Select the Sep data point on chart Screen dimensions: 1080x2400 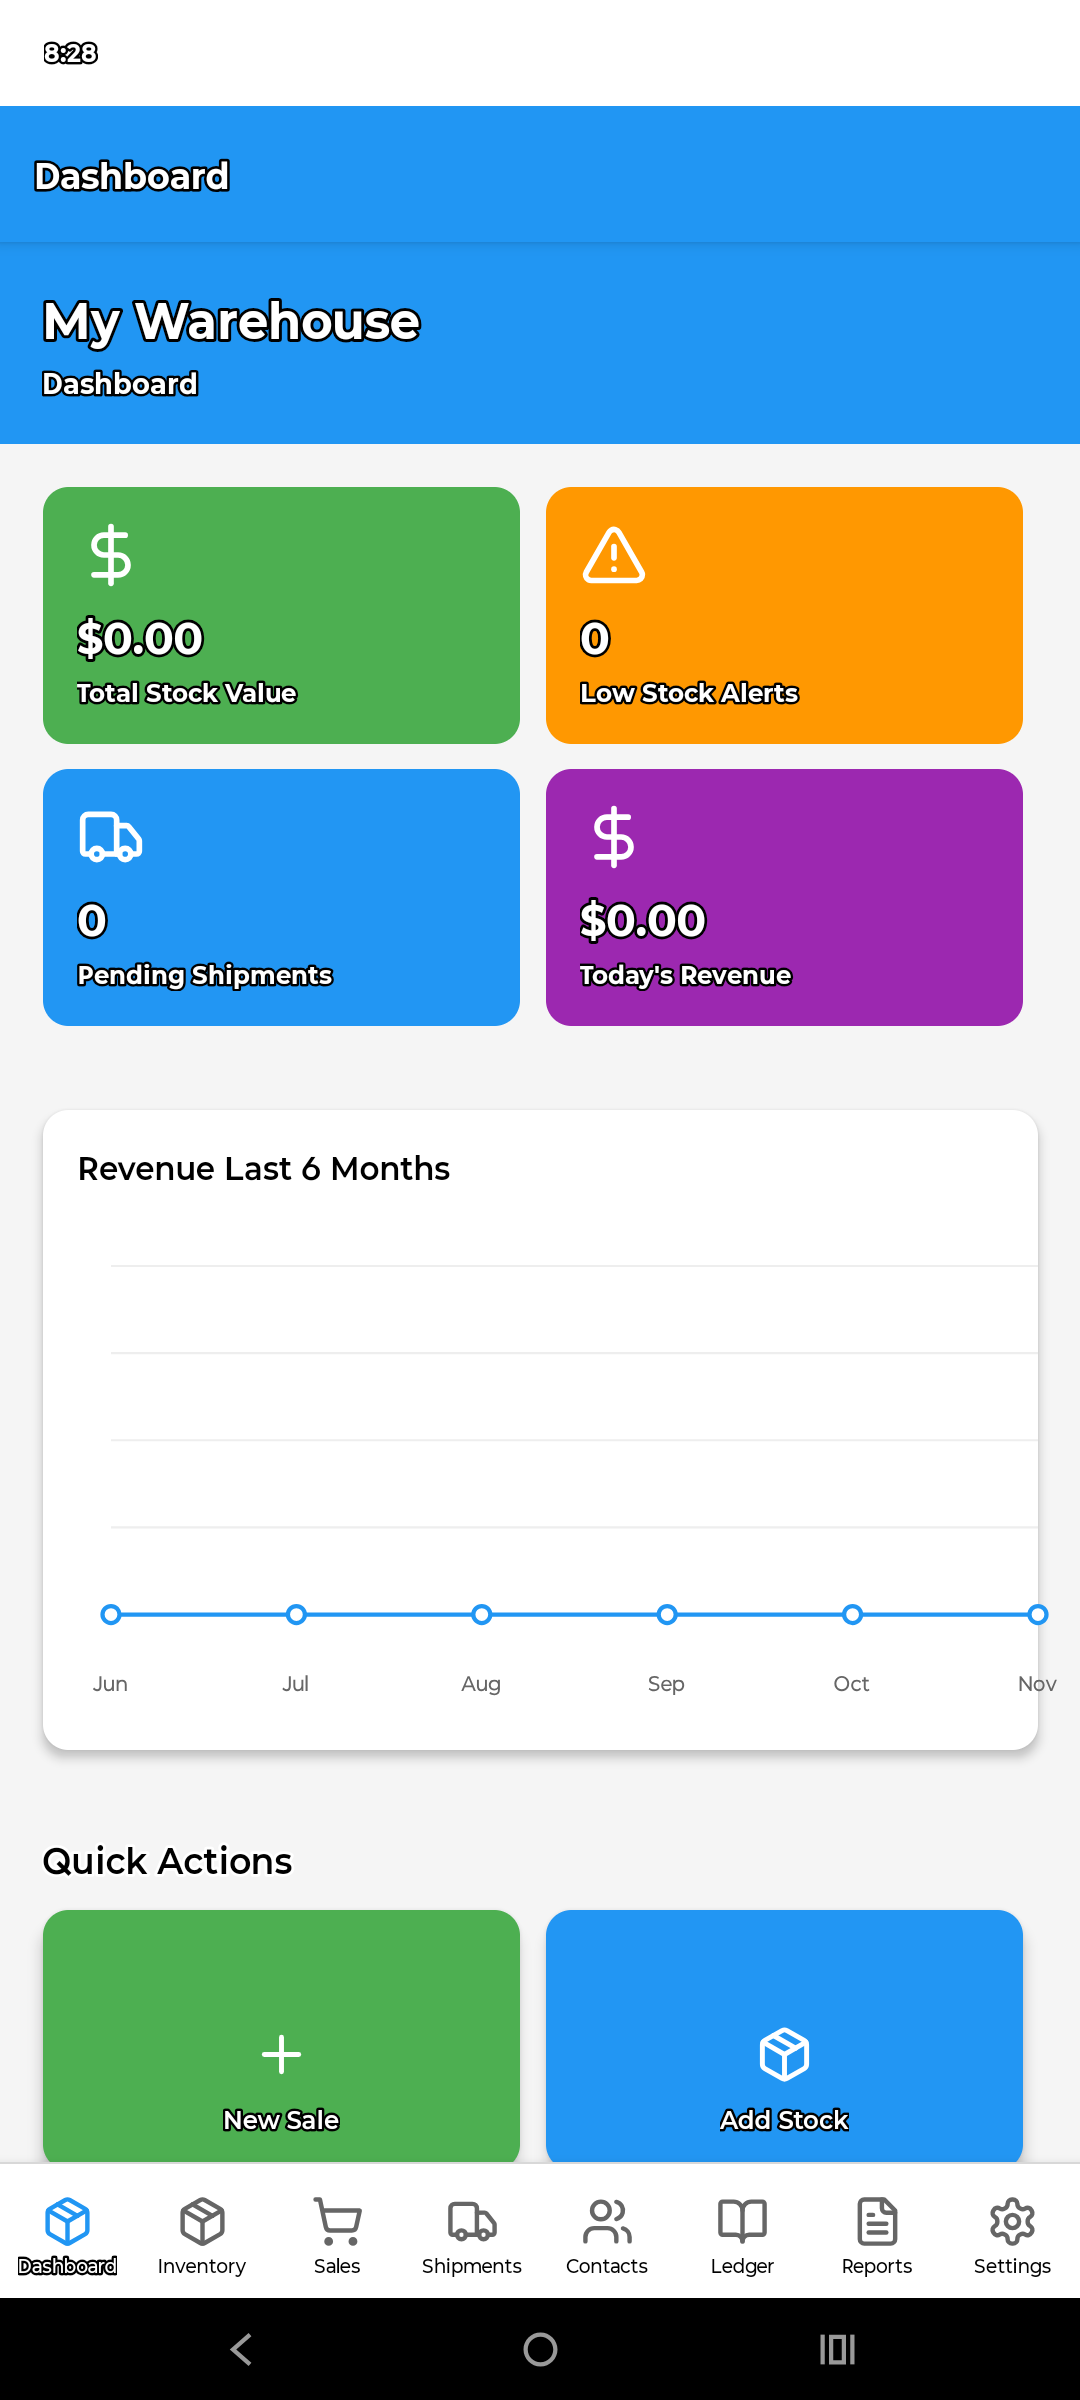coord(667,1614)
